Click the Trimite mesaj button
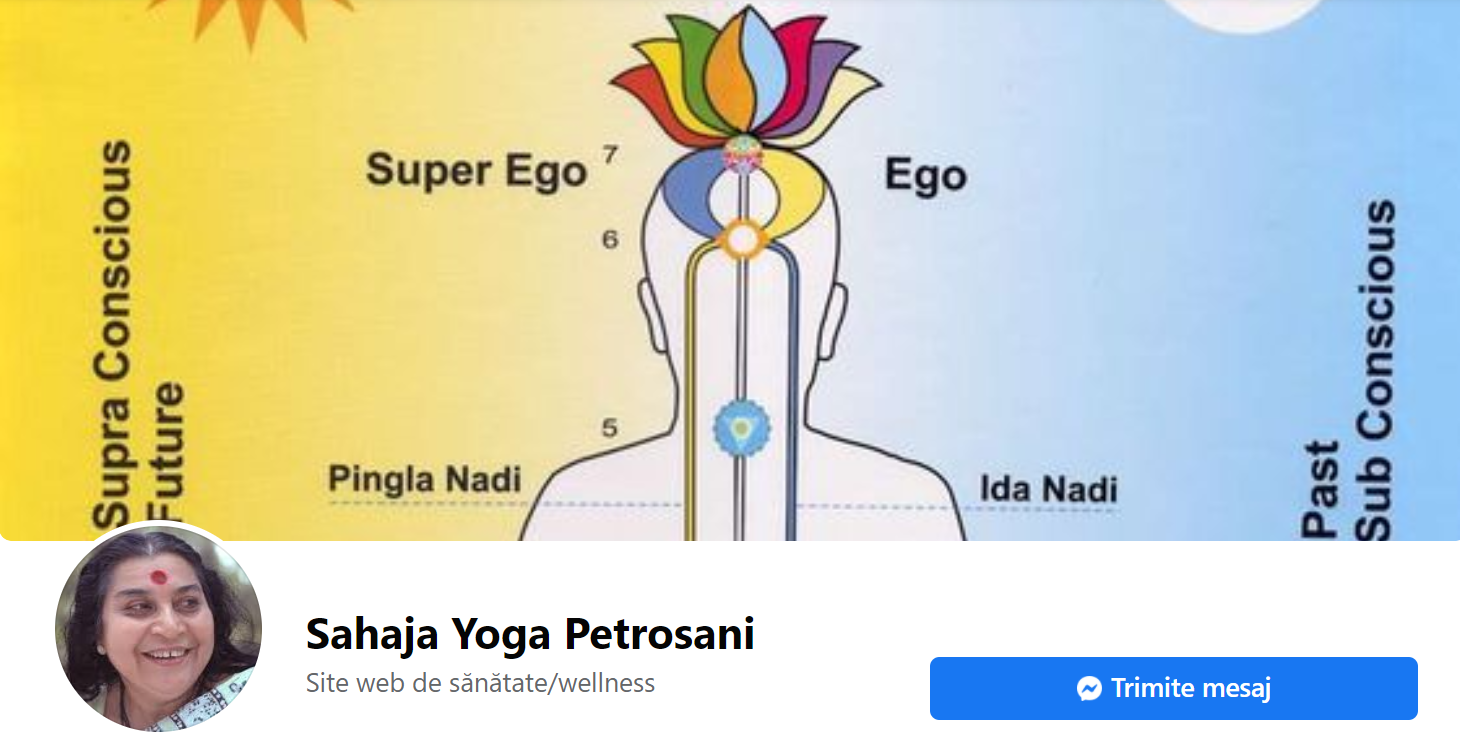 [x=1173, y=689]
